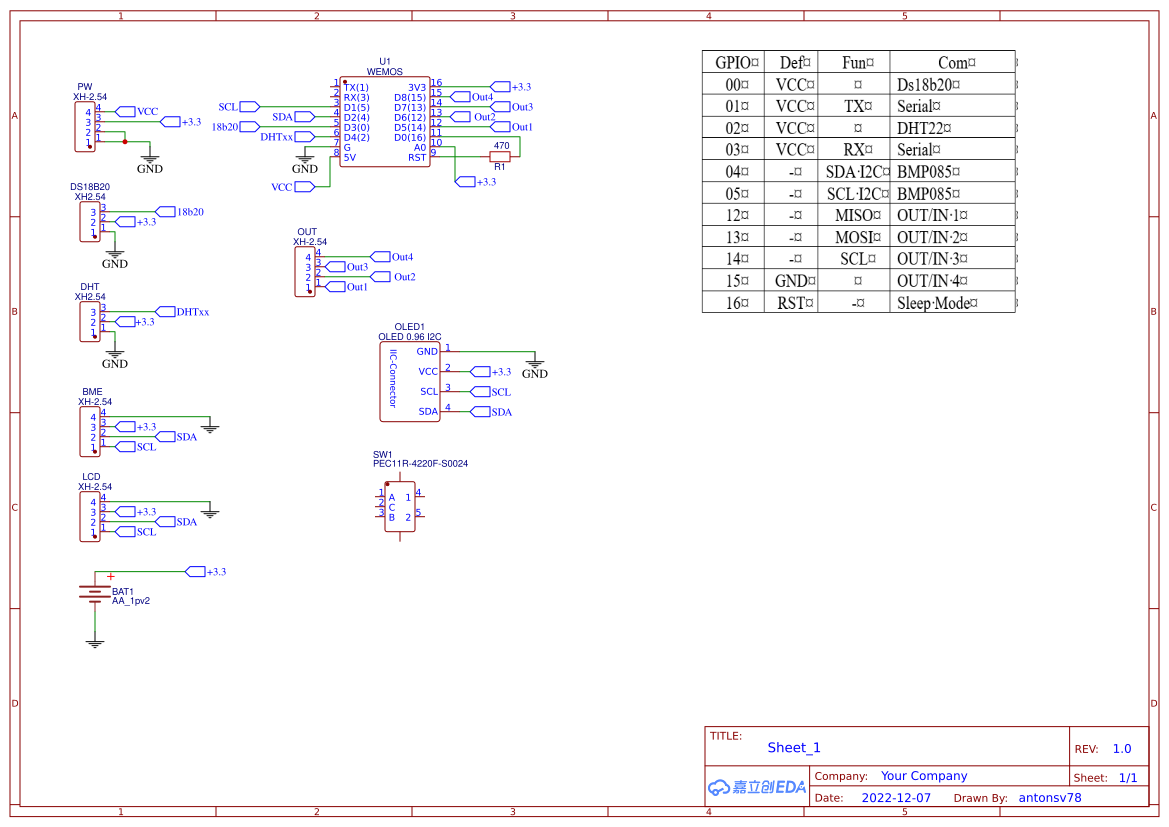Select the BAT1 AA battery symbol
The height and width of the screenshot is (827, 1169).
tap(93, 592)
